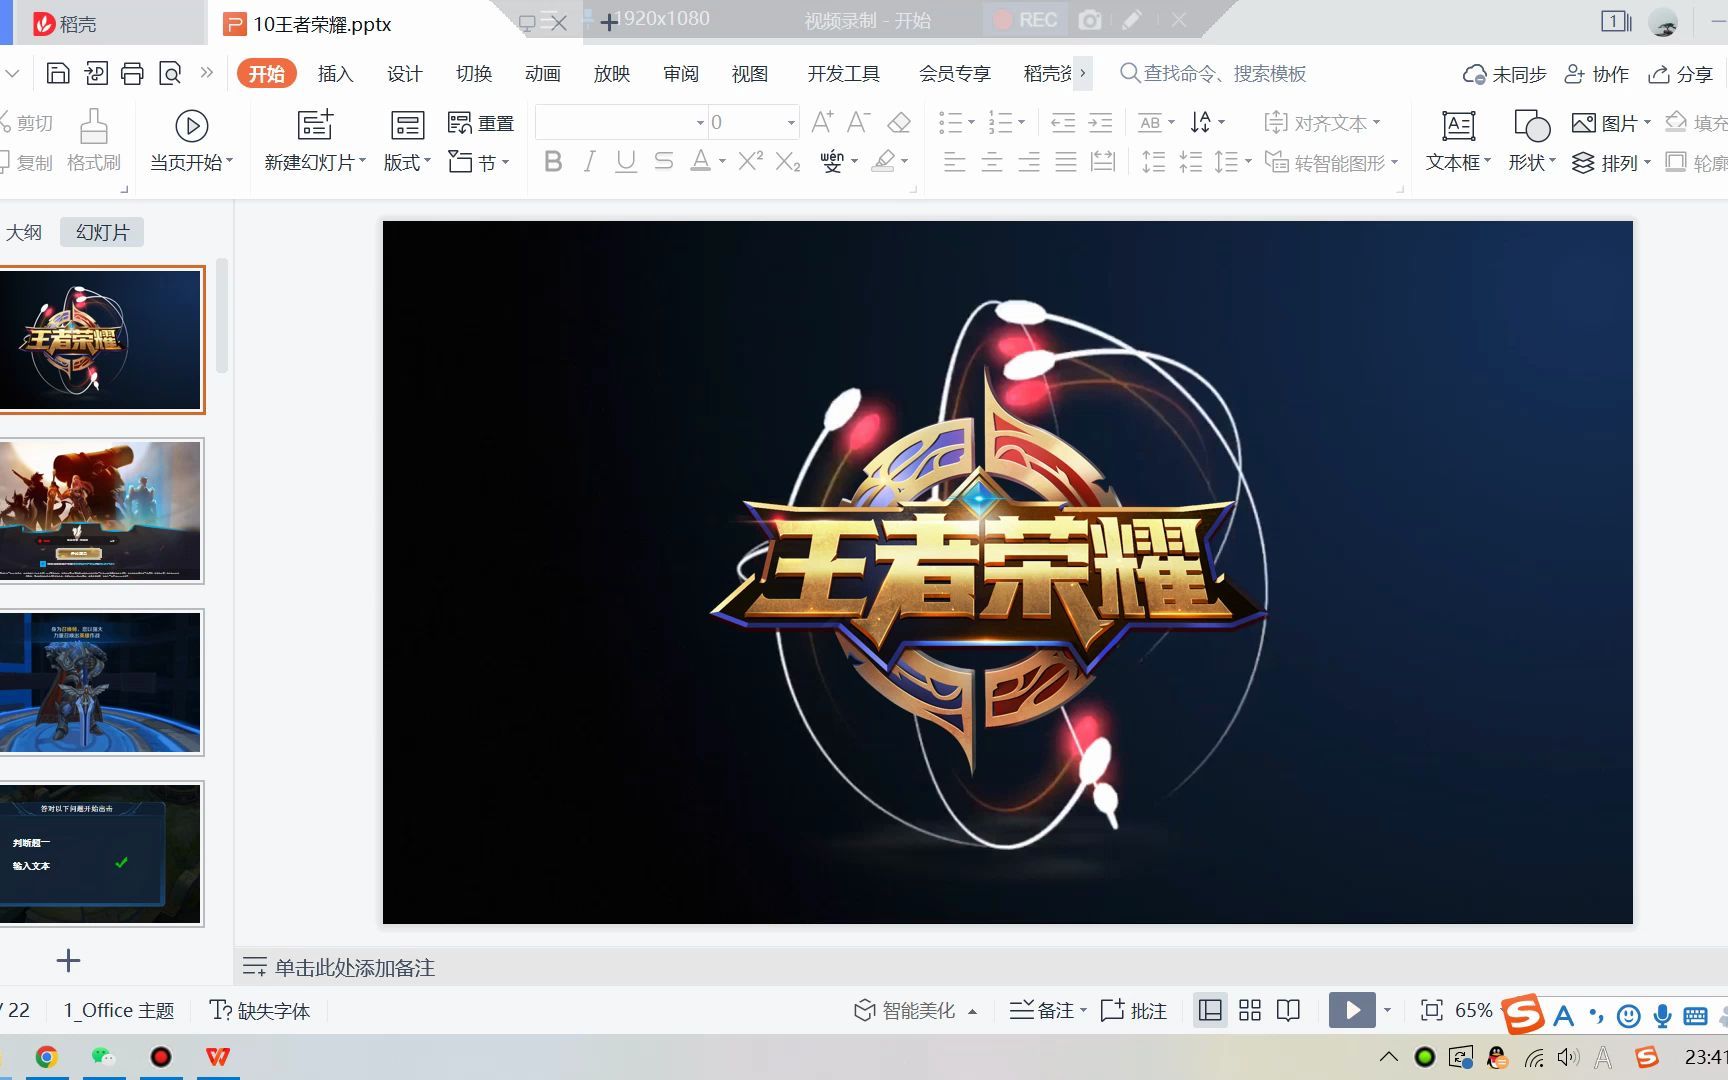The width and height of the screenshot is (1728, 1080).
Task: Click the Fit to Window zoom icon
Action: coord(1432,1010)
